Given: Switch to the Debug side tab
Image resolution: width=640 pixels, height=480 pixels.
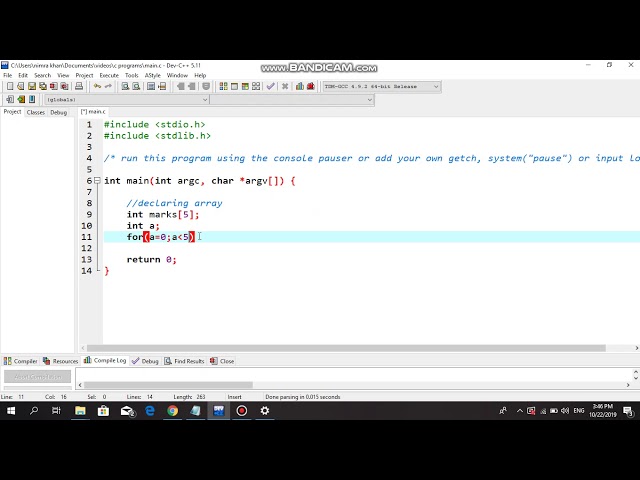Looking at the screenshot, I should coord(58,112).
